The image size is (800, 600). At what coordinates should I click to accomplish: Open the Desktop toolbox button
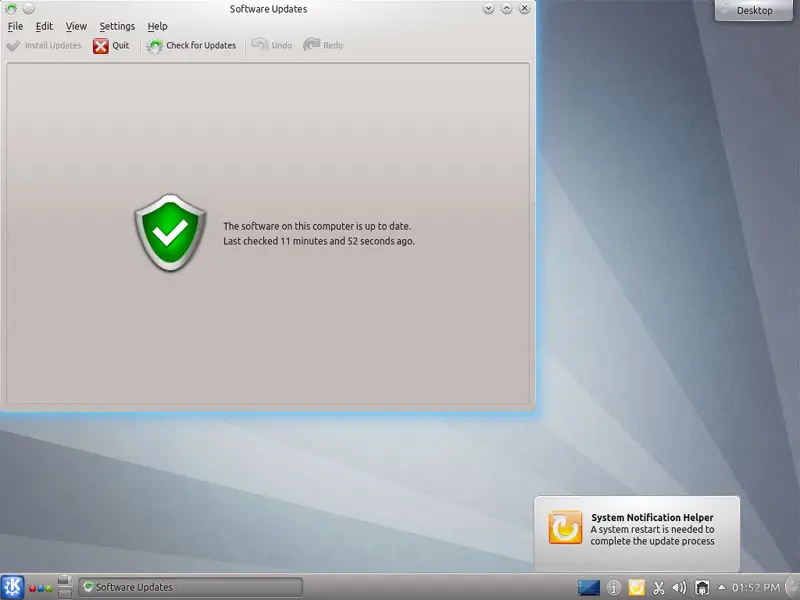pos(754,10)
